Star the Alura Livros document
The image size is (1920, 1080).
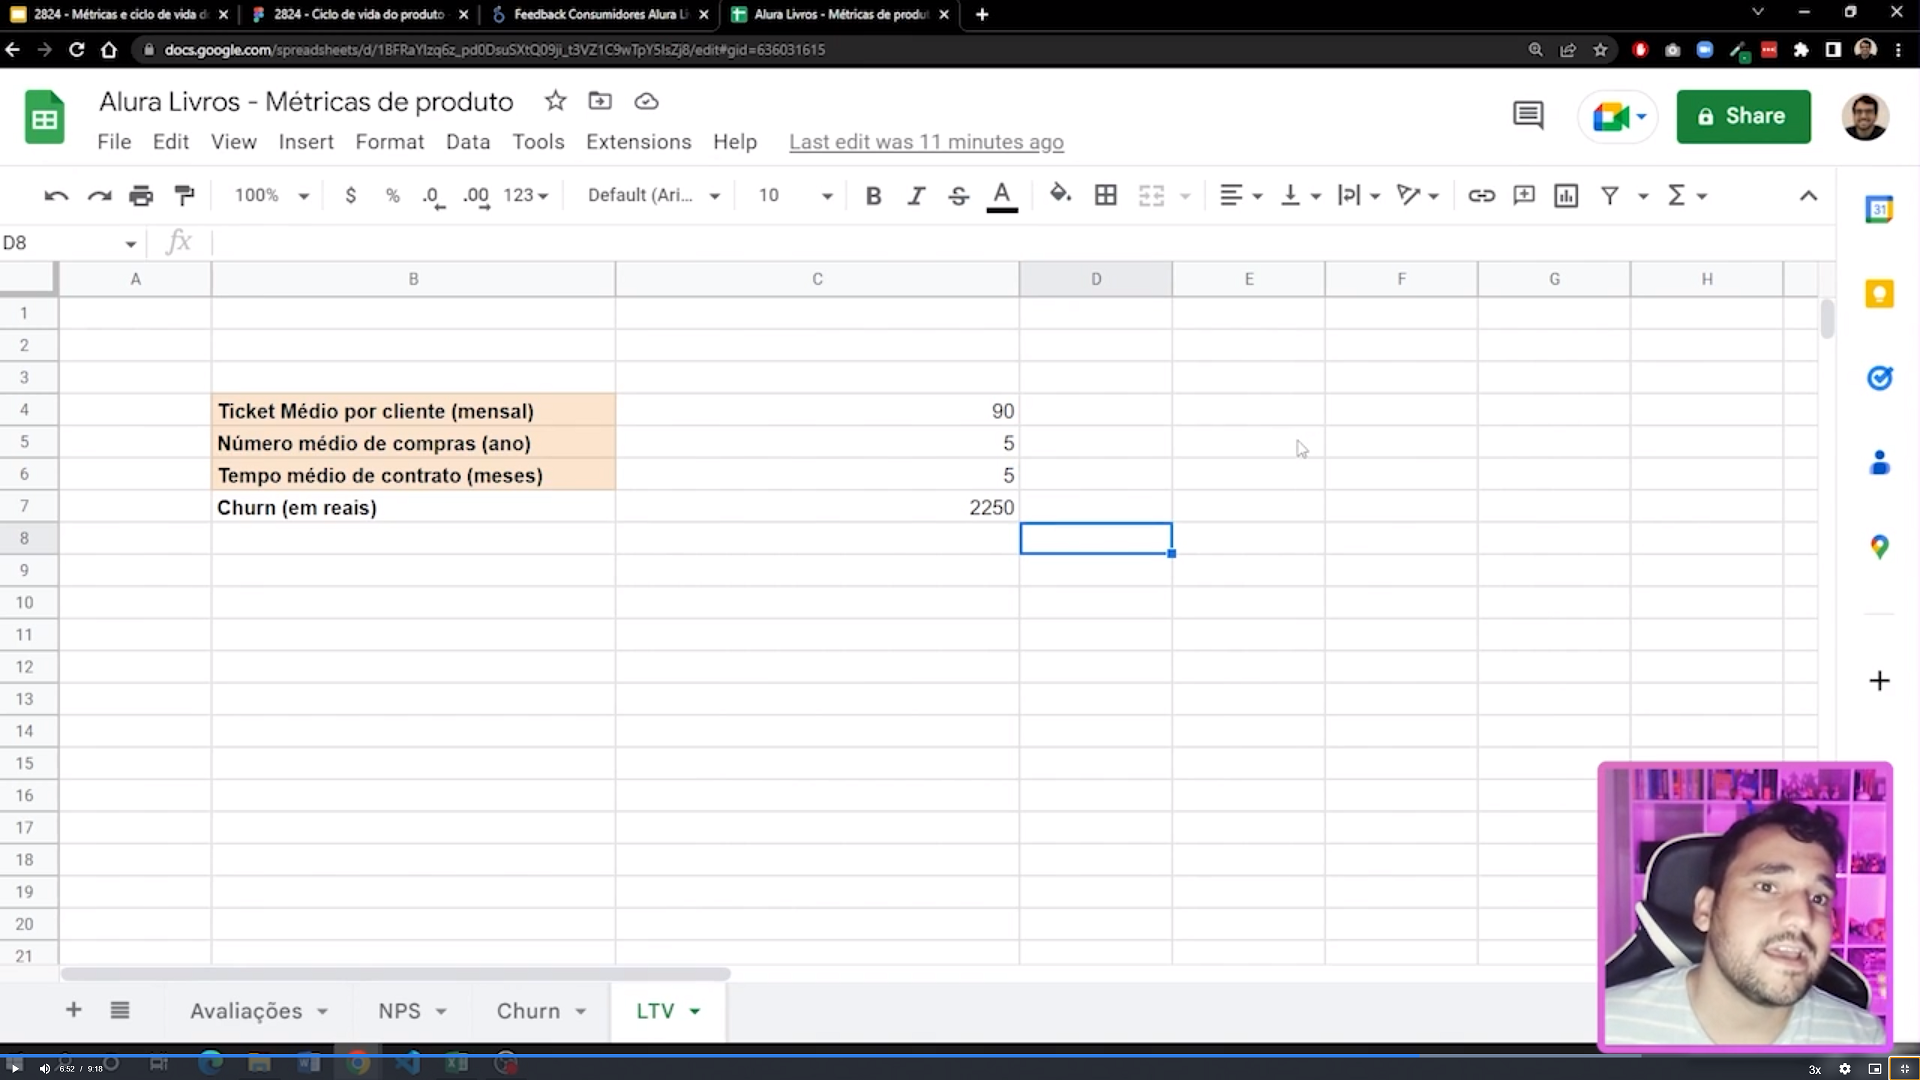click(555, 101)
